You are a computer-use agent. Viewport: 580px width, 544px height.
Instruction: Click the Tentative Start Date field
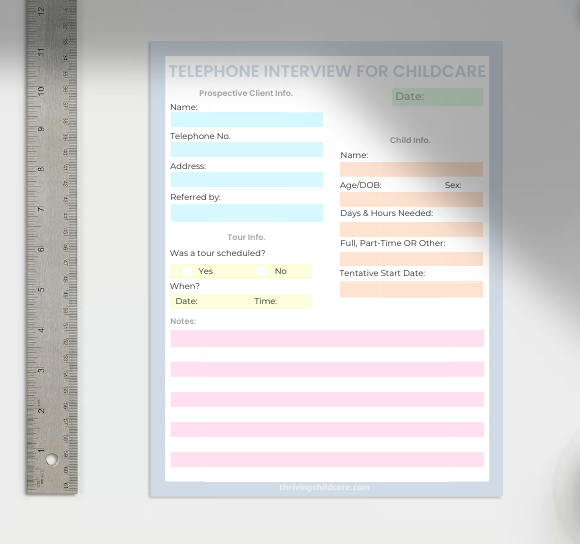(x=411, y=289)
